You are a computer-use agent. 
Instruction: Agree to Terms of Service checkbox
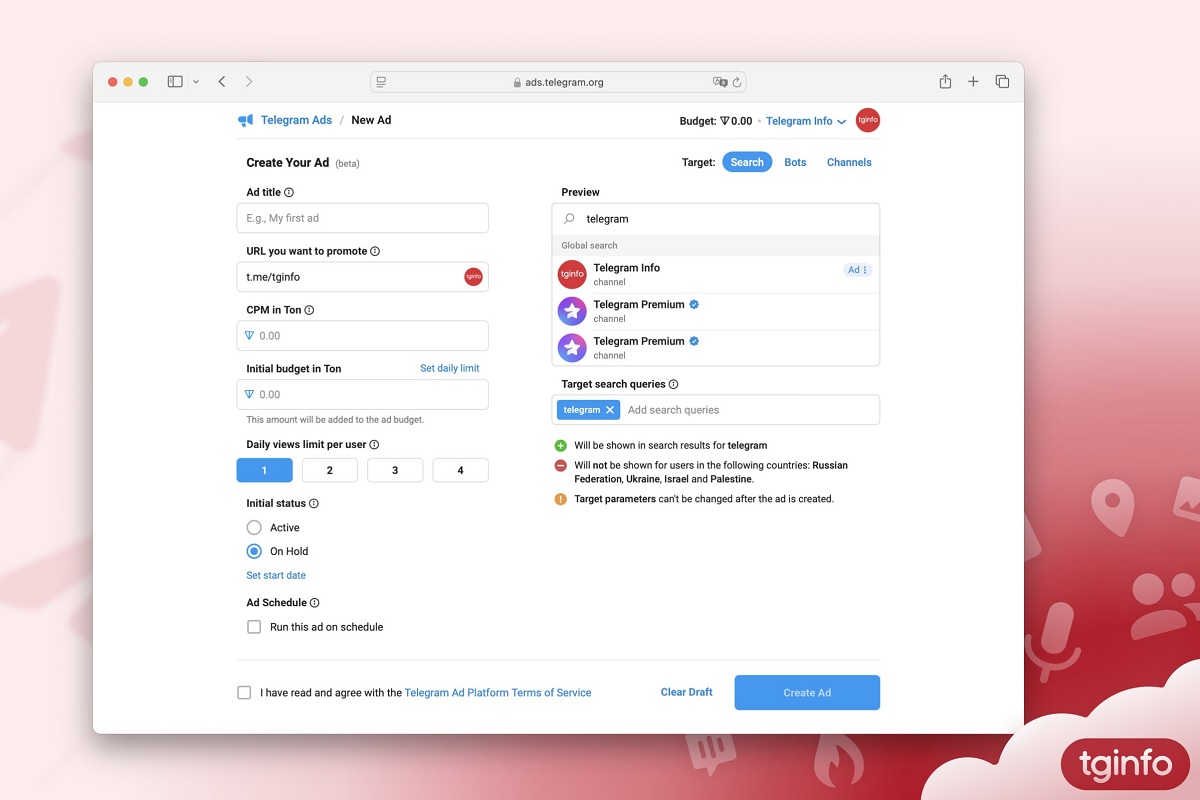[x=244, y=692]
